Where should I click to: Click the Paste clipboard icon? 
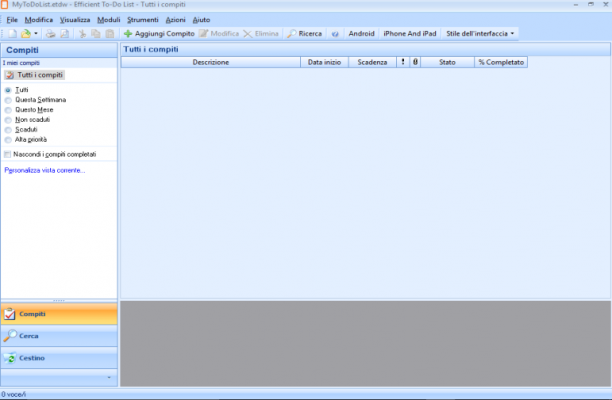tap(110, 34)
